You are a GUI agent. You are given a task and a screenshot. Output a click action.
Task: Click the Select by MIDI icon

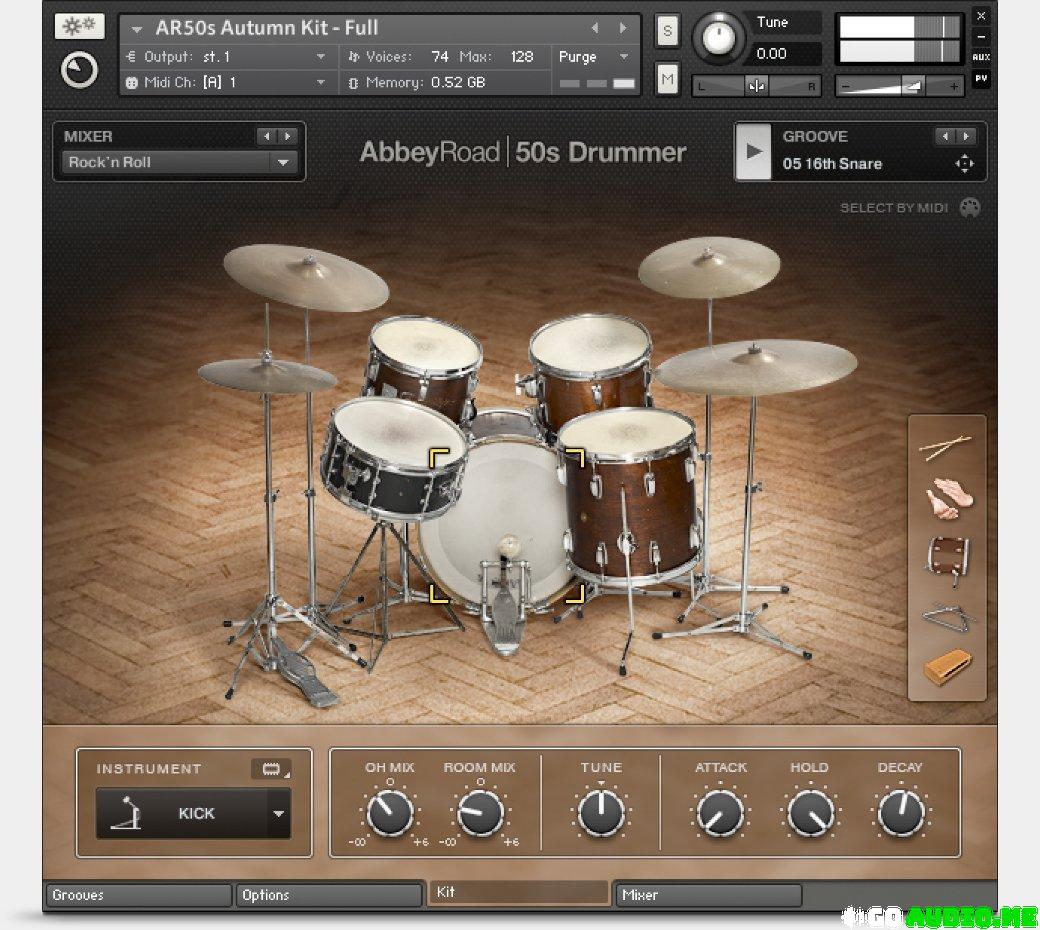coord(969,208)
